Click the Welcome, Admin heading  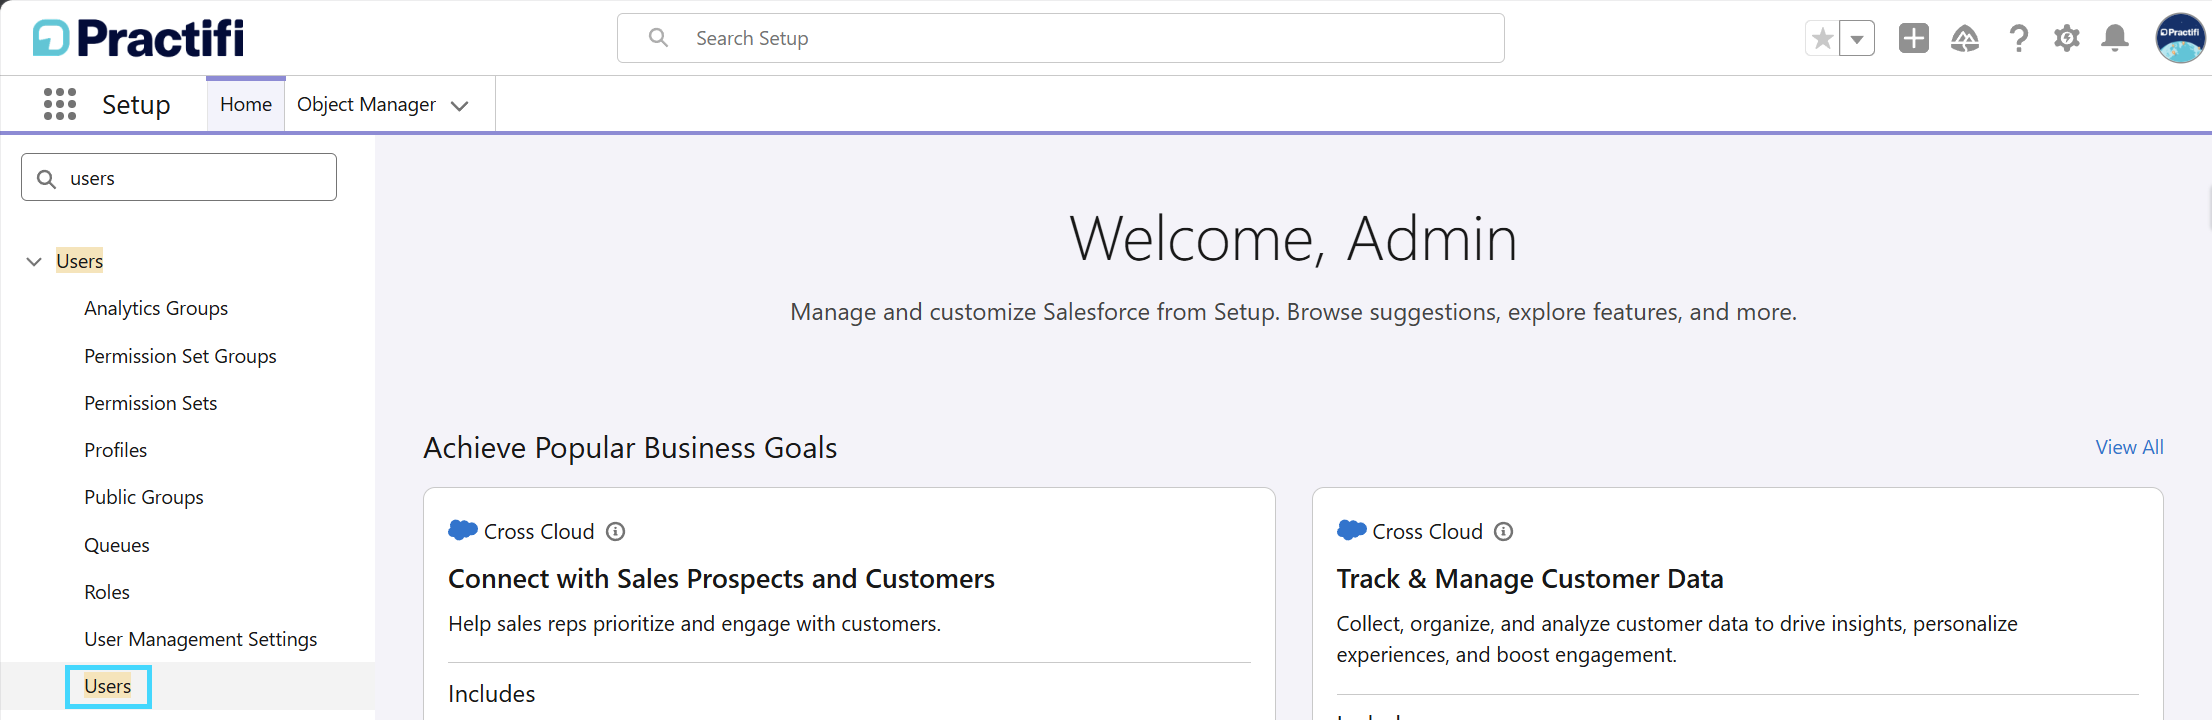tap(1293, 239)
